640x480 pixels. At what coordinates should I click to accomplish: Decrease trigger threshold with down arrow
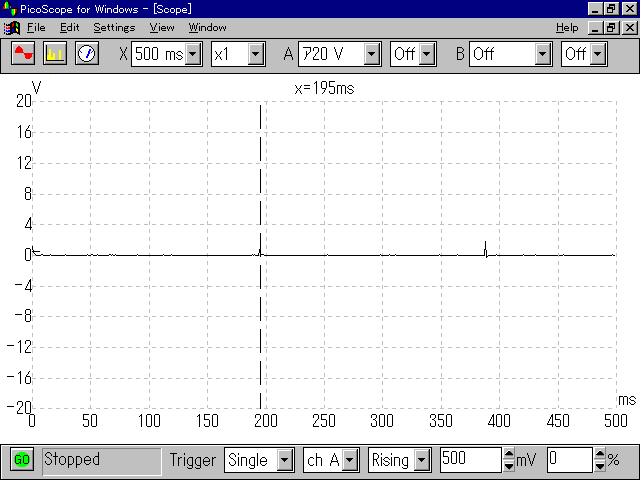point(509,466)
